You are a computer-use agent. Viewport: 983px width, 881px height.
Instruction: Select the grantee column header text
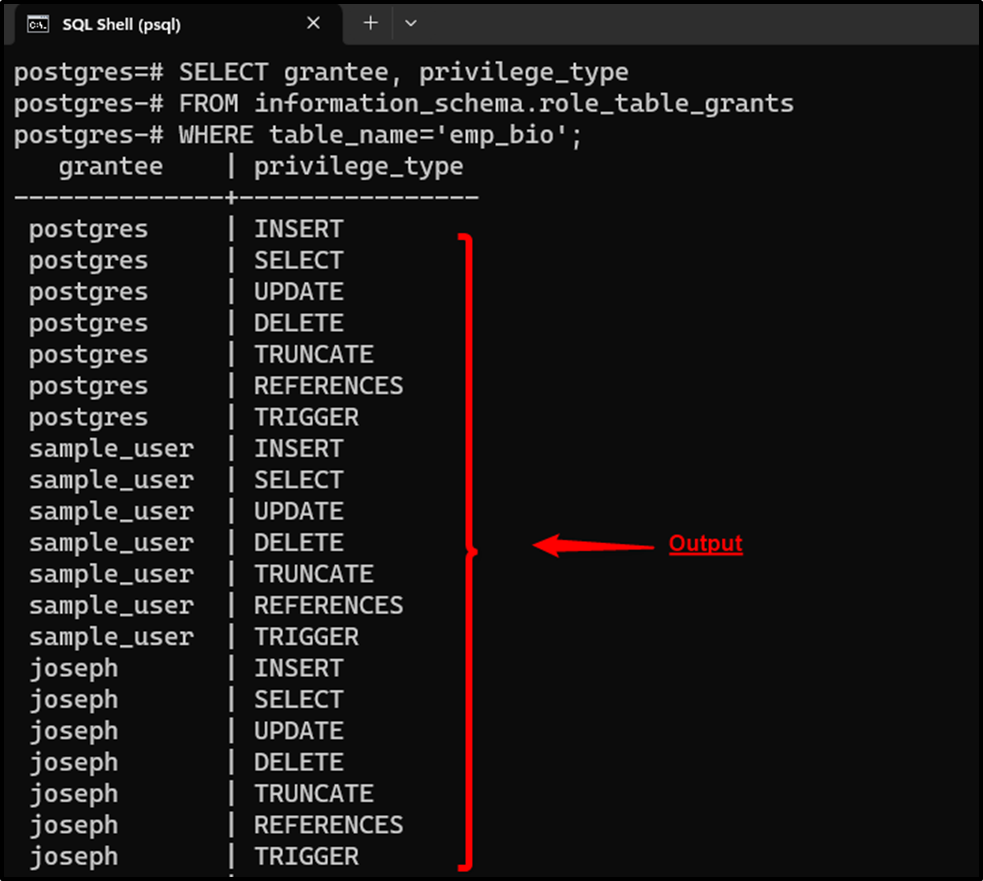pyautogui.click(x=110, y=166)
